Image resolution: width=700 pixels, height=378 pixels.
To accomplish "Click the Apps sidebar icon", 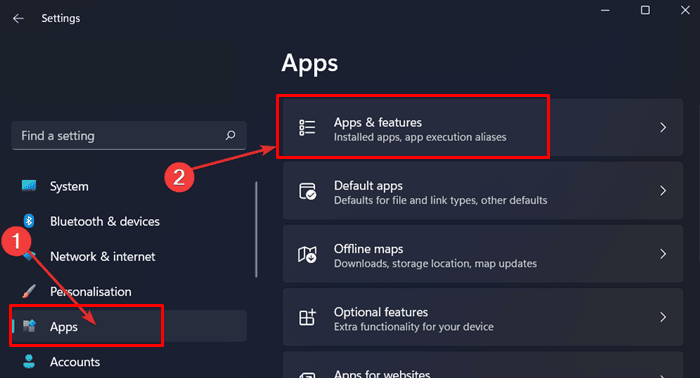I will [29, 326].
